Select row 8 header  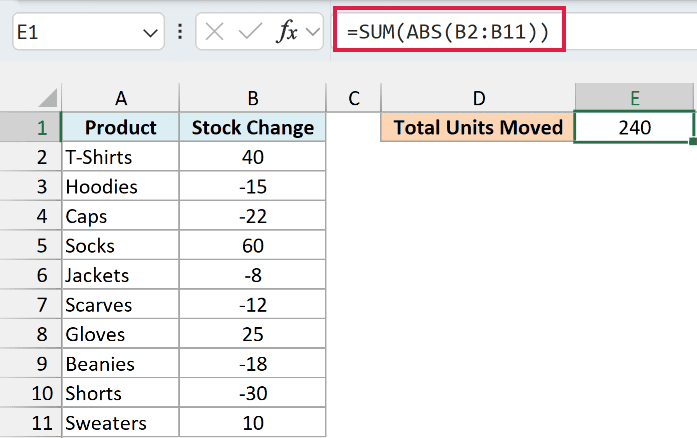pyautogui.click(x=30, y=334)
